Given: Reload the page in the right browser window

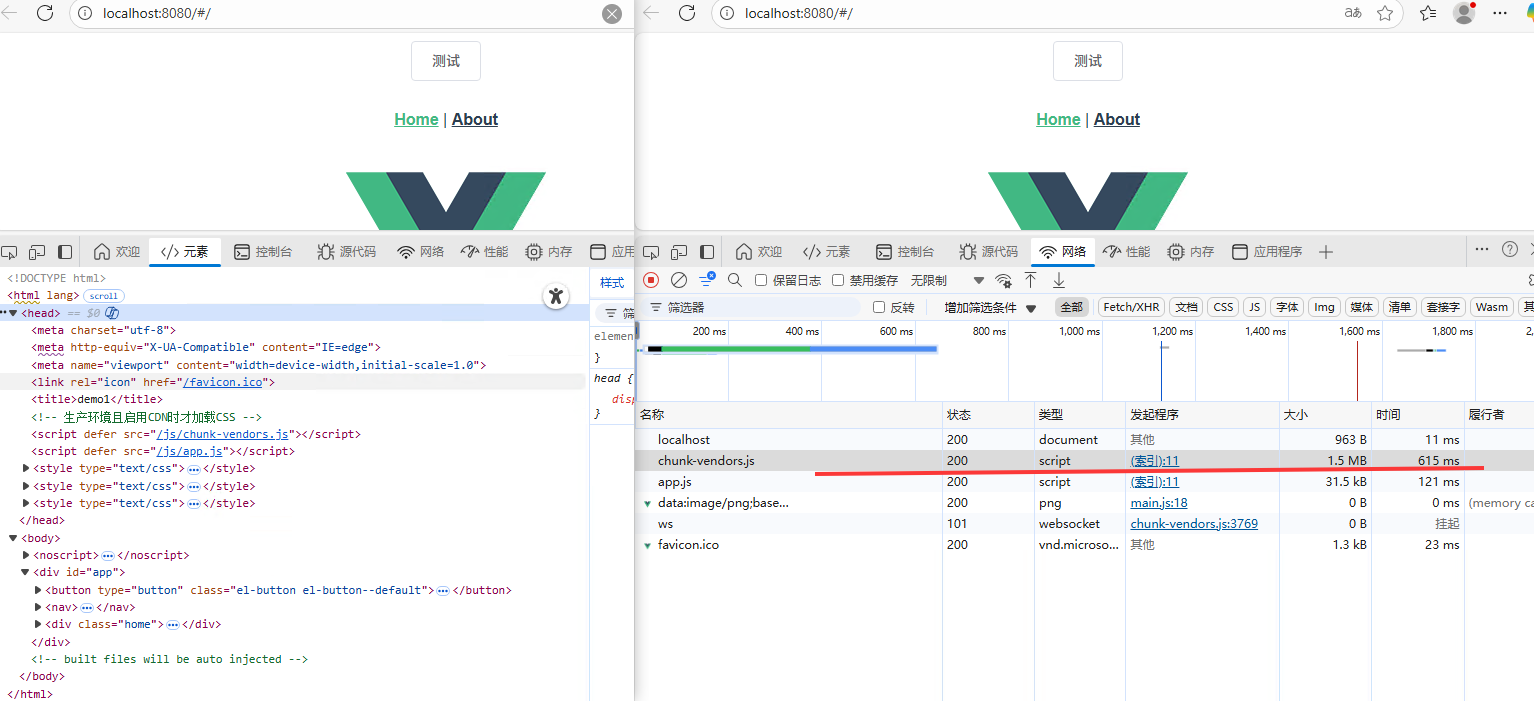Looking at the screenshot, I should 686,13.
